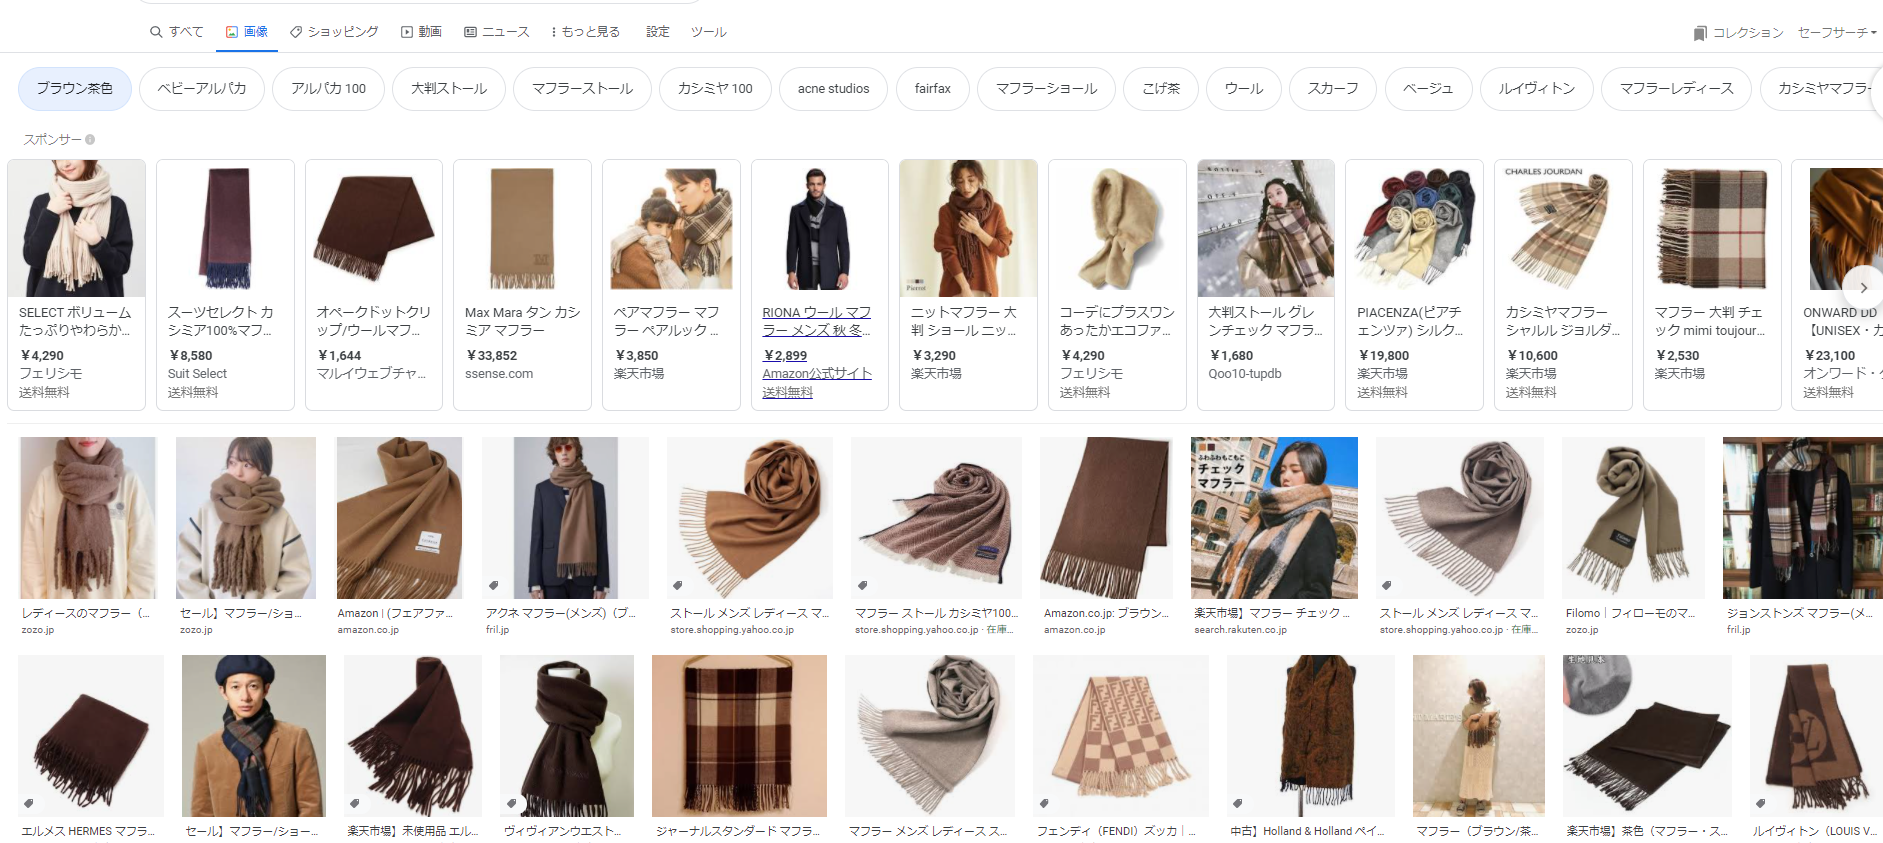Image resolution: width=1883 pixels, height=843 pixels.
Task: Open the Amazon公式サイト seller link
Action: click(817, 373)
